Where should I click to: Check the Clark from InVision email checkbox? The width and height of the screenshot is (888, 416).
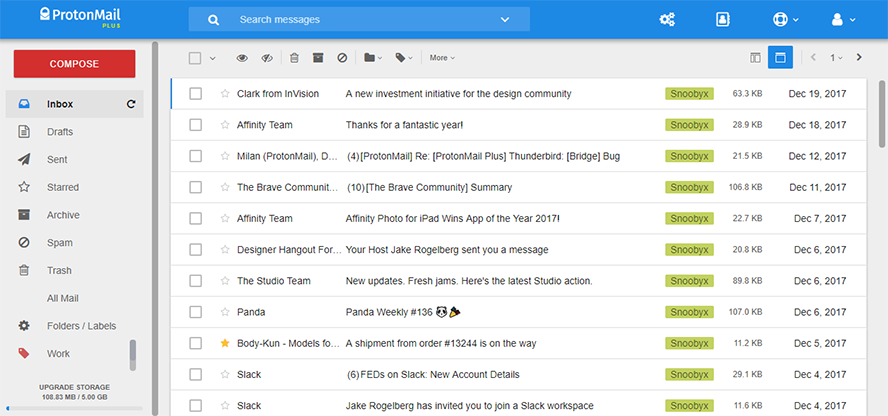click(x=195, y=94)
